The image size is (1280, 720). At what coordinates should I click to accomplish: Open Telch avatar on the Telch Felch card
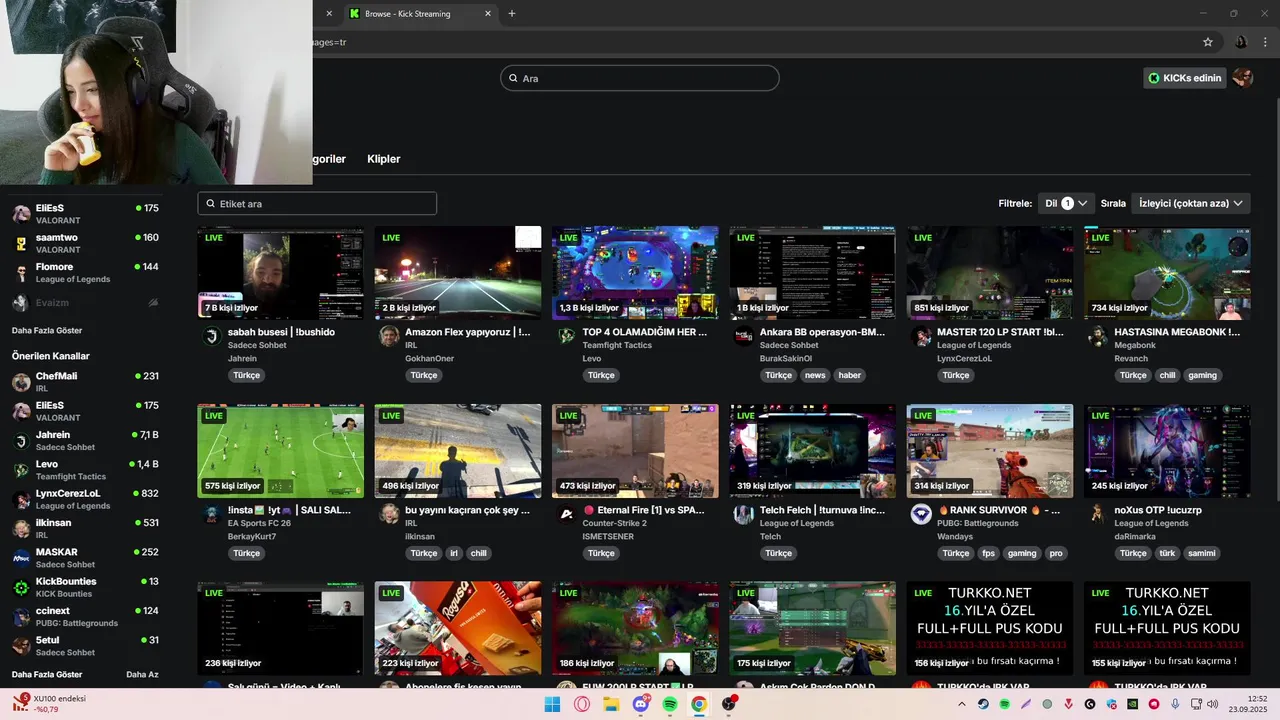tap(743, 515)
